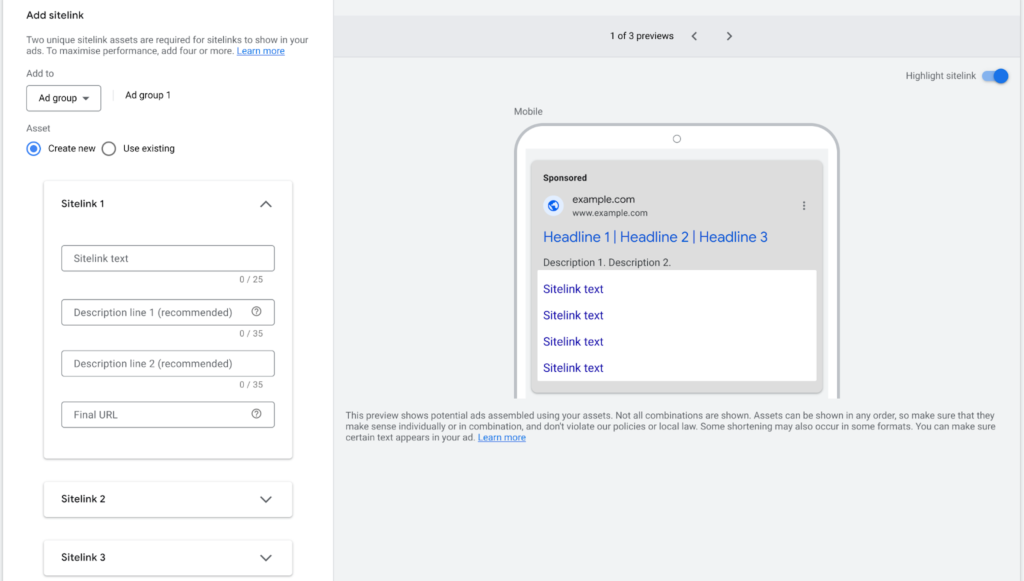Focus the Description line 1 field
1024x581 pixels.
point(168,312)
